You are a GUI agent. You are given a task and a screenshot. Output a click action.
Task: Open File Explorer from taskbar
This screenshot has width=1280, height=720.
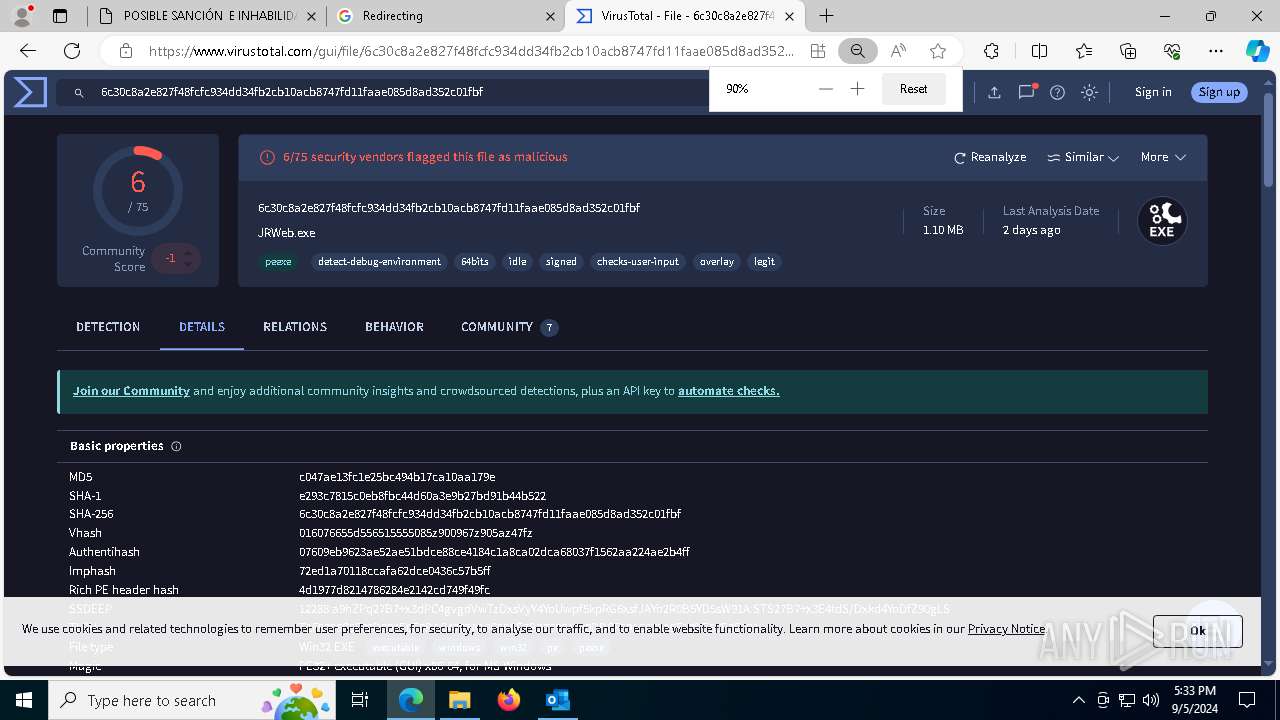pos(459,700)
